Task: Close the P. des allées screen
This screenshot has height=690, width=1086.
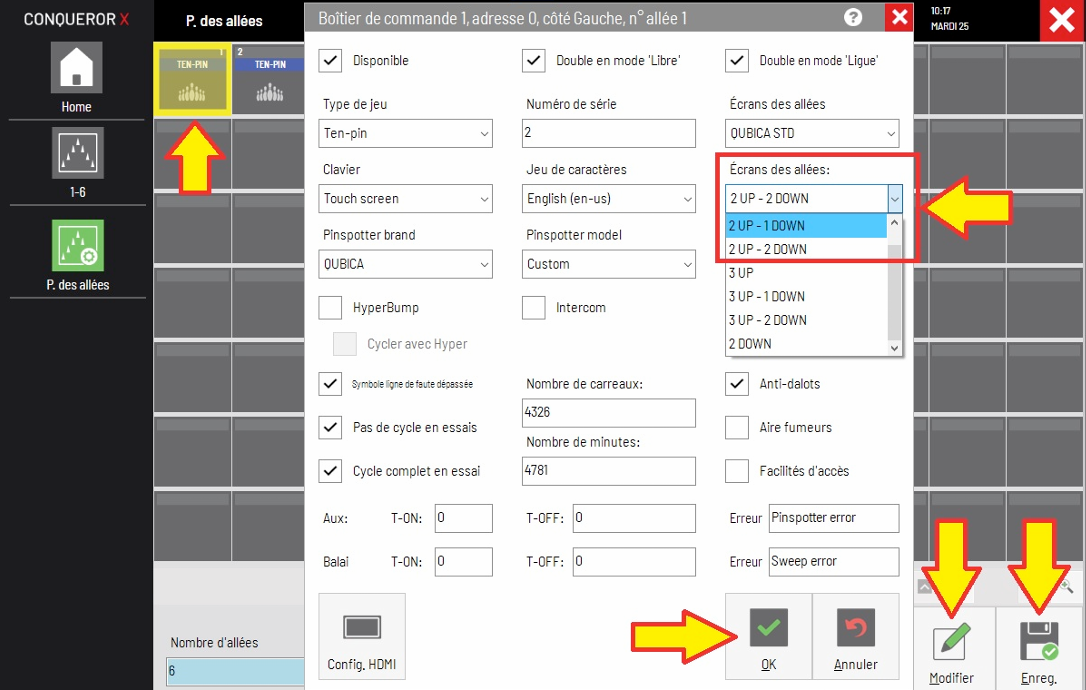Action: (x=1062, y=21)
